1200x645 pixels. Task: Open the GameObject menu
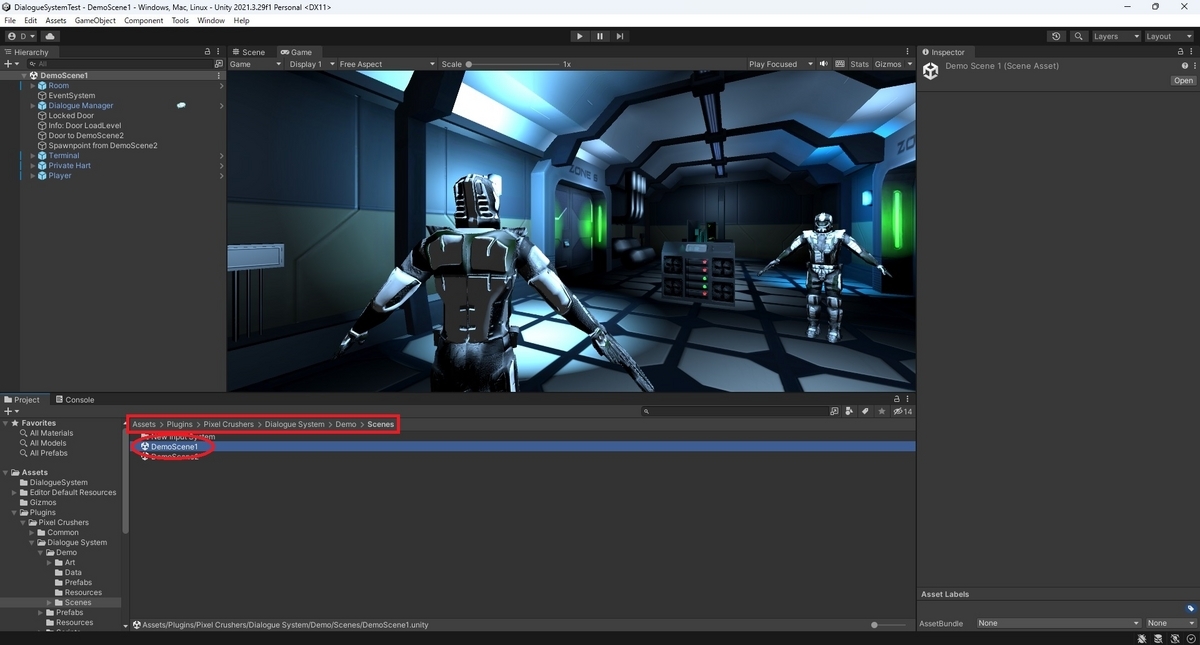(95, 20)
